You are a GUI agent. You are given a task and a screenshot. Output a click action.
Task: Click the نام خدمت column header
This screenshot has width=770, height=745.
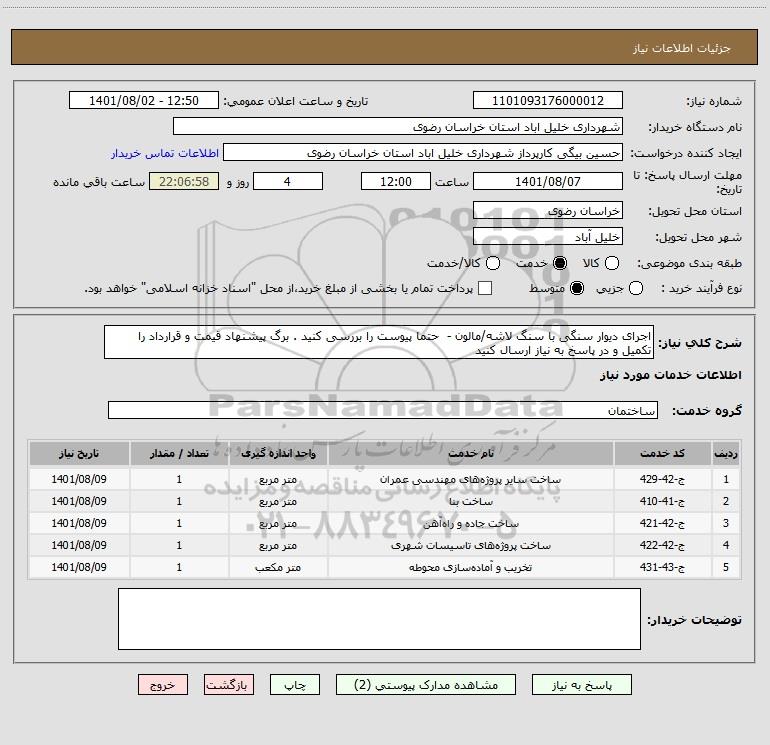470,453
